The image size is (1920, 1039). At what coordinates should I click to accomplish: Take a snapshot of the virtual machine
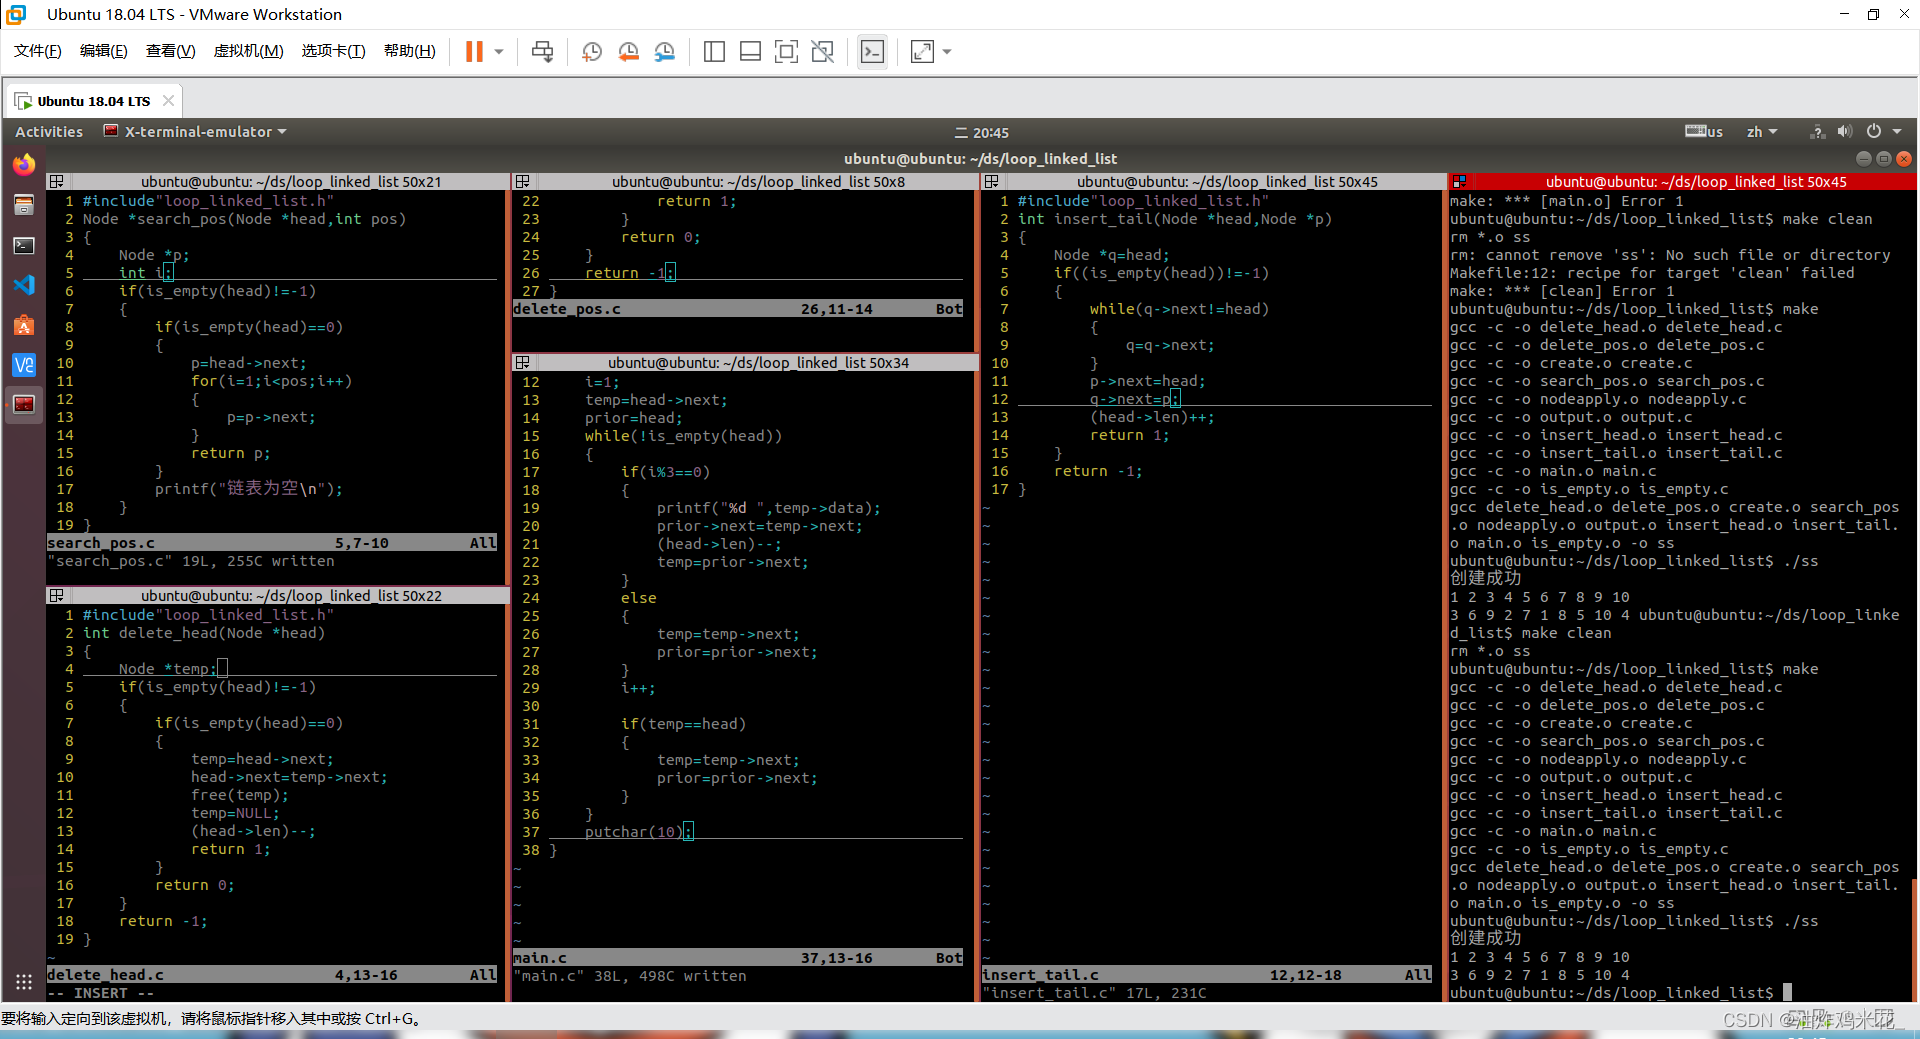592,52
